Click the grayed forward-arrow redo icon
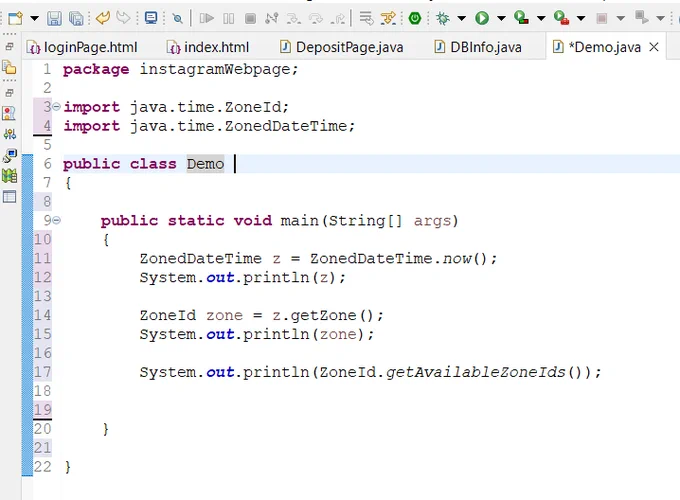 point(124,18)
